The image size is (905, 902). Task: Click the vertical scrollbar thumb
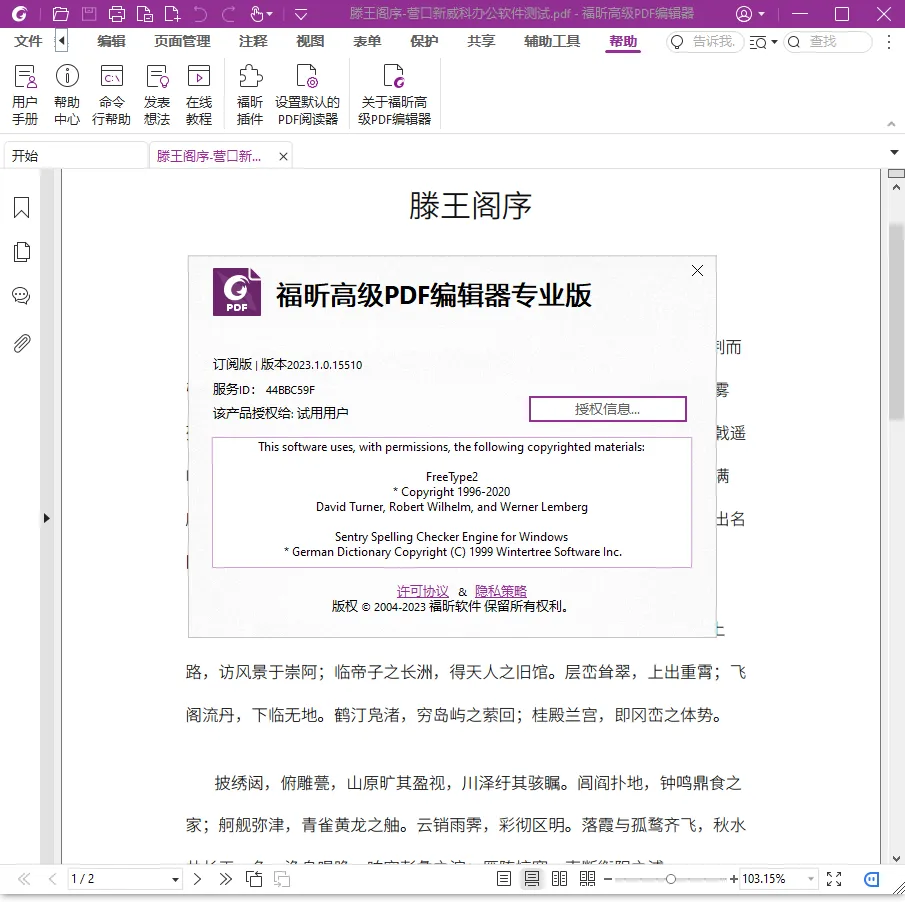pyautogui.click(x=896, y=321)
